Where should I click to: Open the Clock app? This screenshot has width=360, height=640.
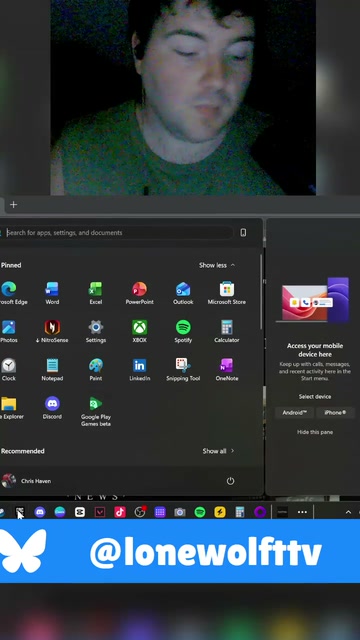9,370
